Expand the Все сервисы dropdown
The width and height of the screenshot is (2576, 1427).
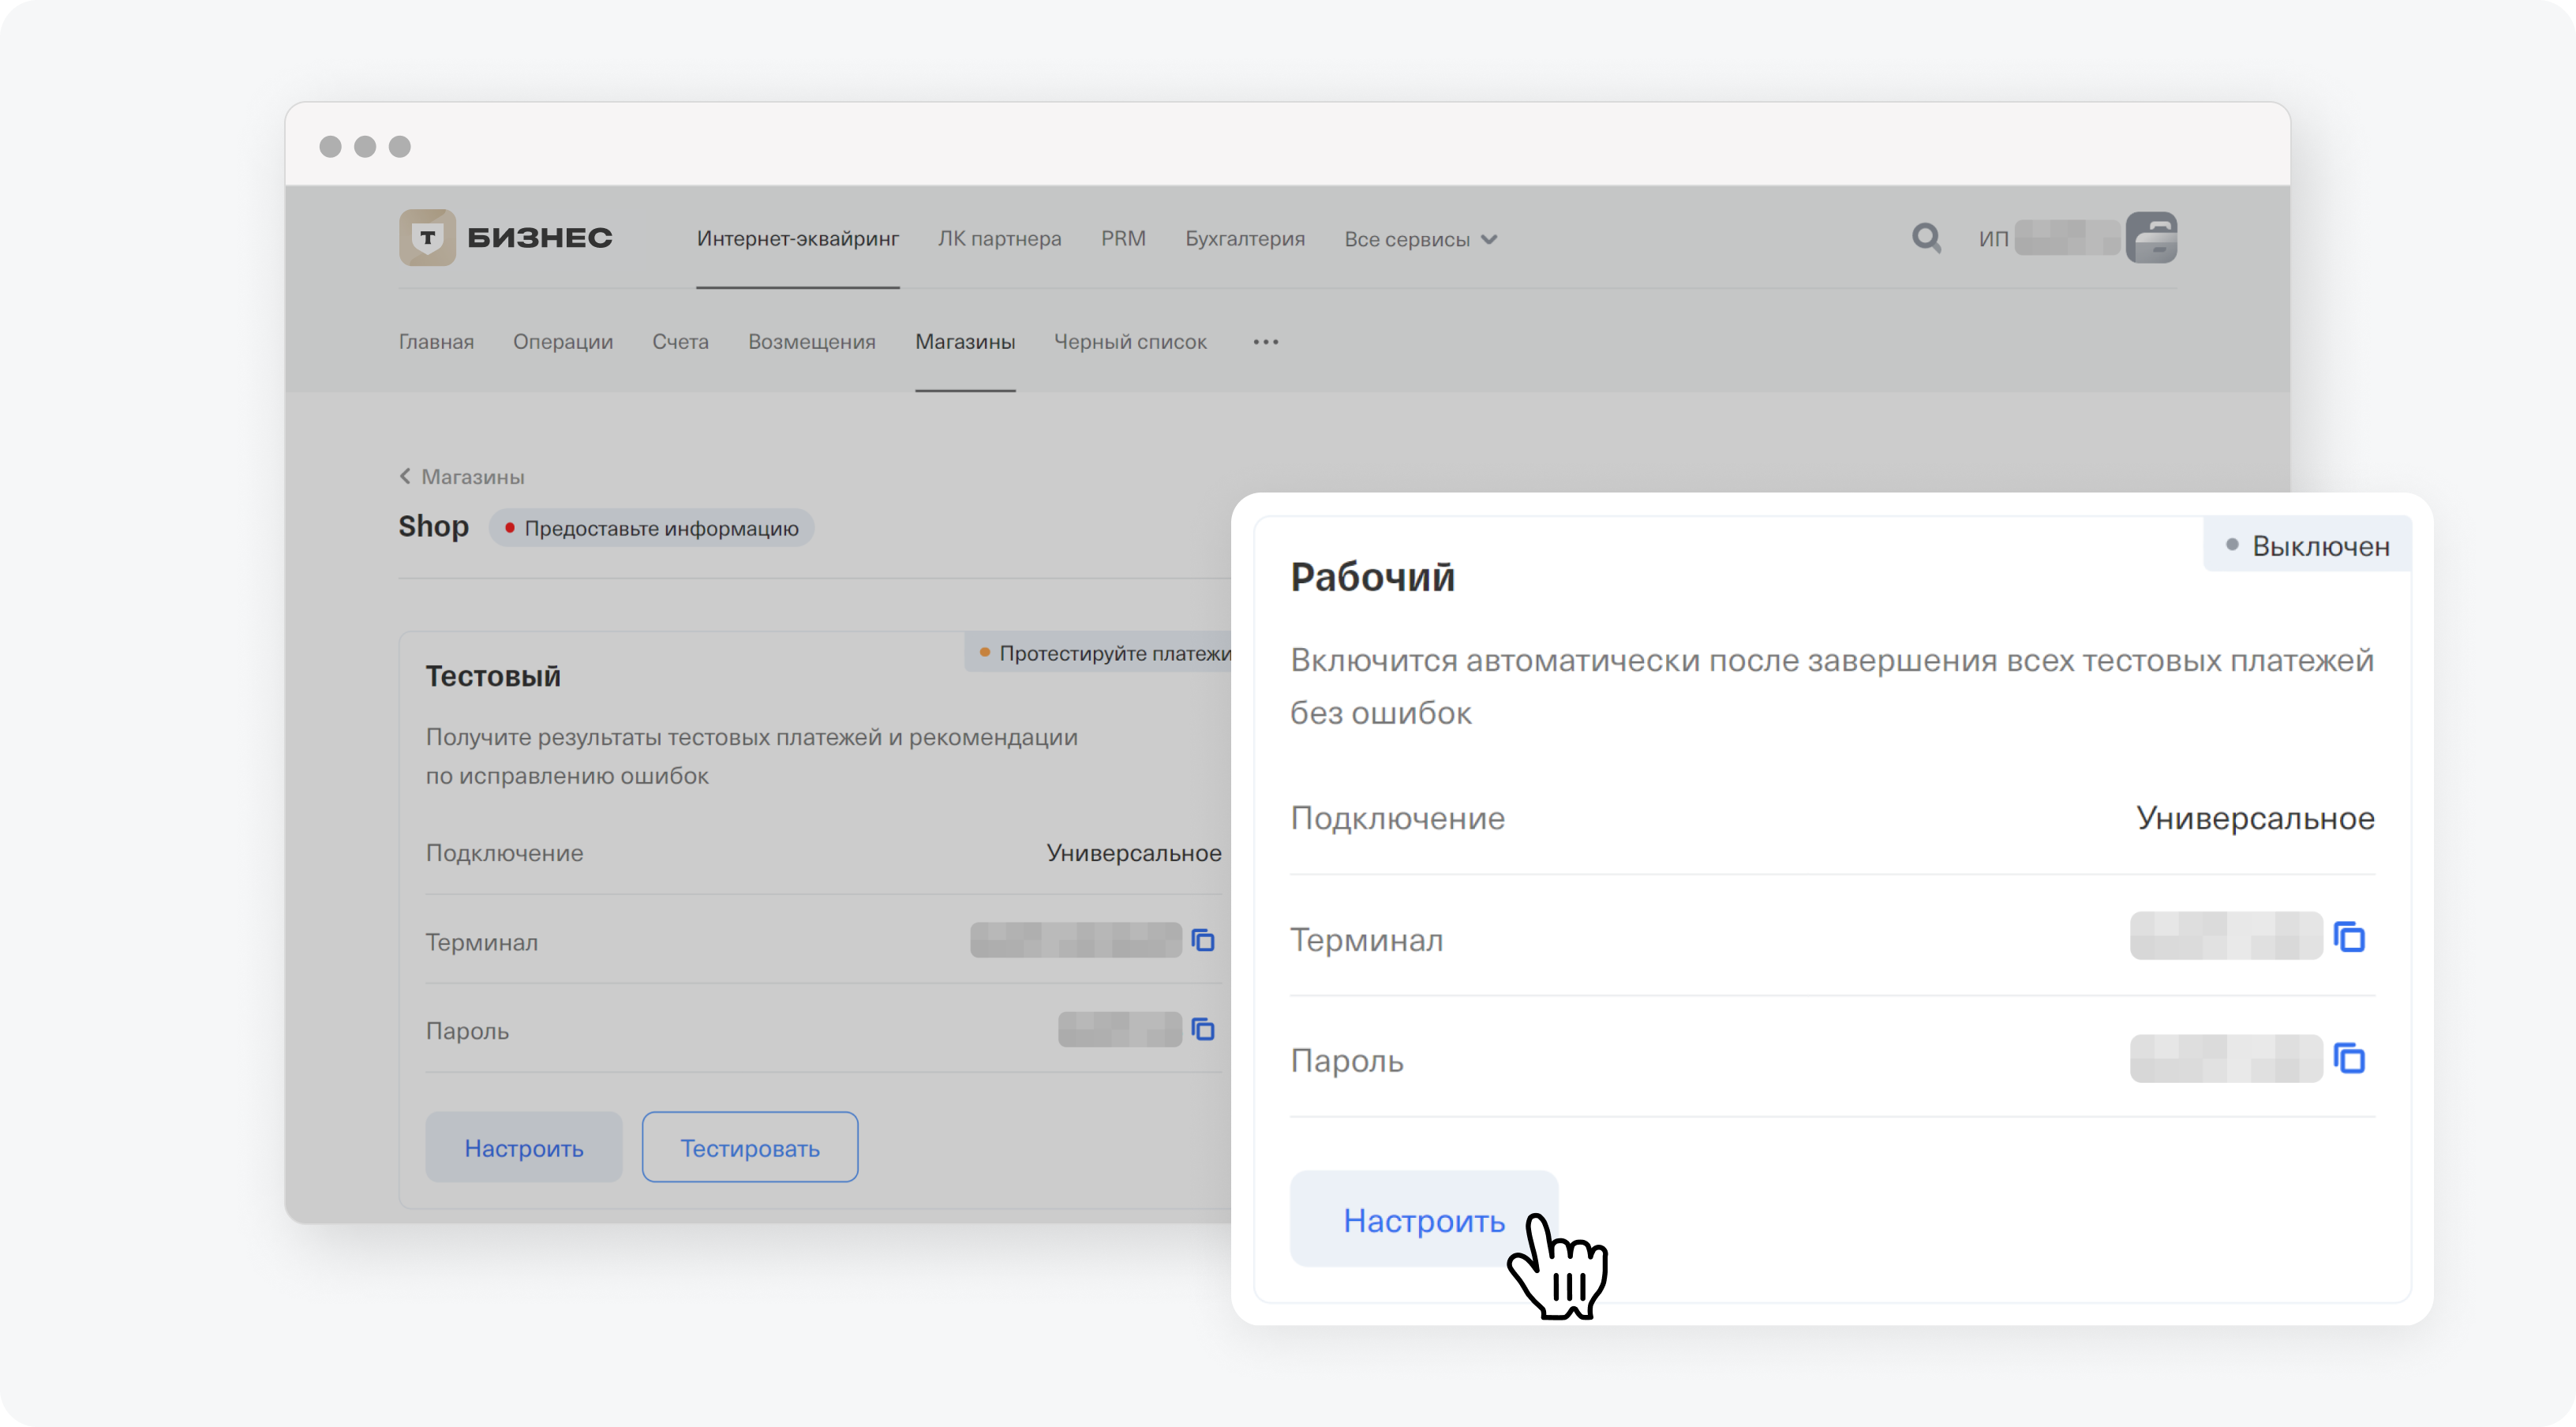(x=1420, y=239)
